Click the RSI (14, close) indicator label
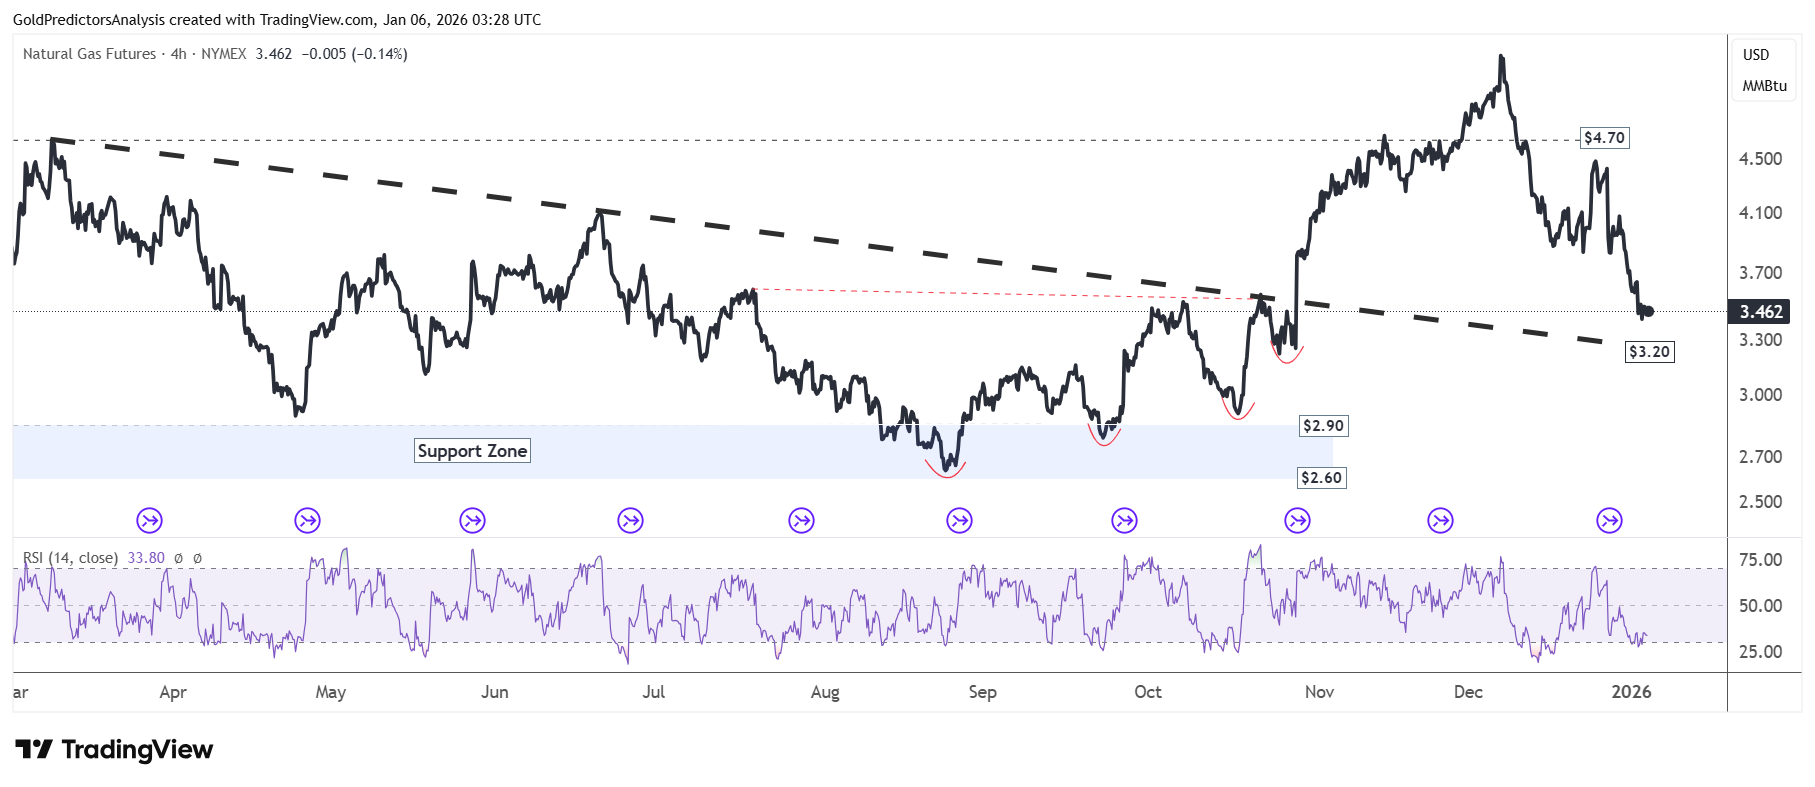Viewport: 1815px width, 787px height. coord(70,558)
